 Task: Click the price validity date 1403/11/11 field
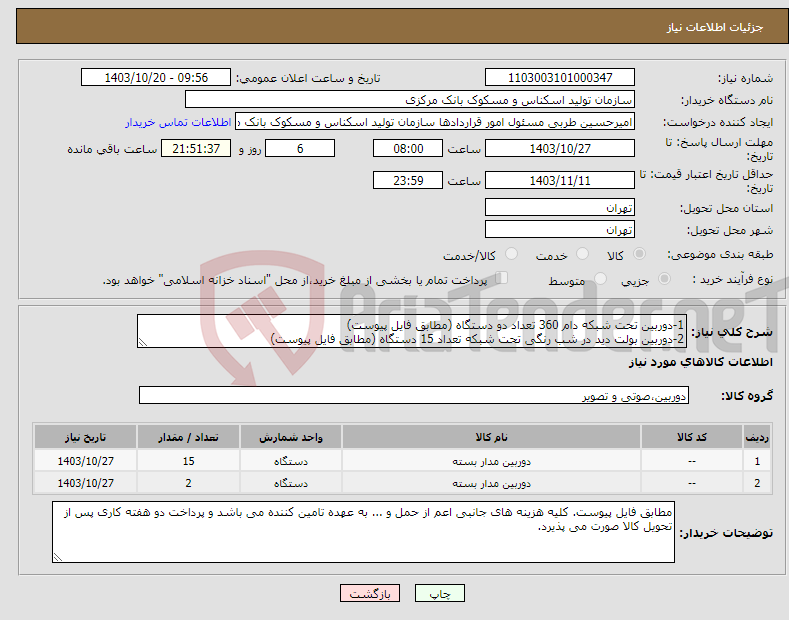pyautogui.click(x=560, y=180)
